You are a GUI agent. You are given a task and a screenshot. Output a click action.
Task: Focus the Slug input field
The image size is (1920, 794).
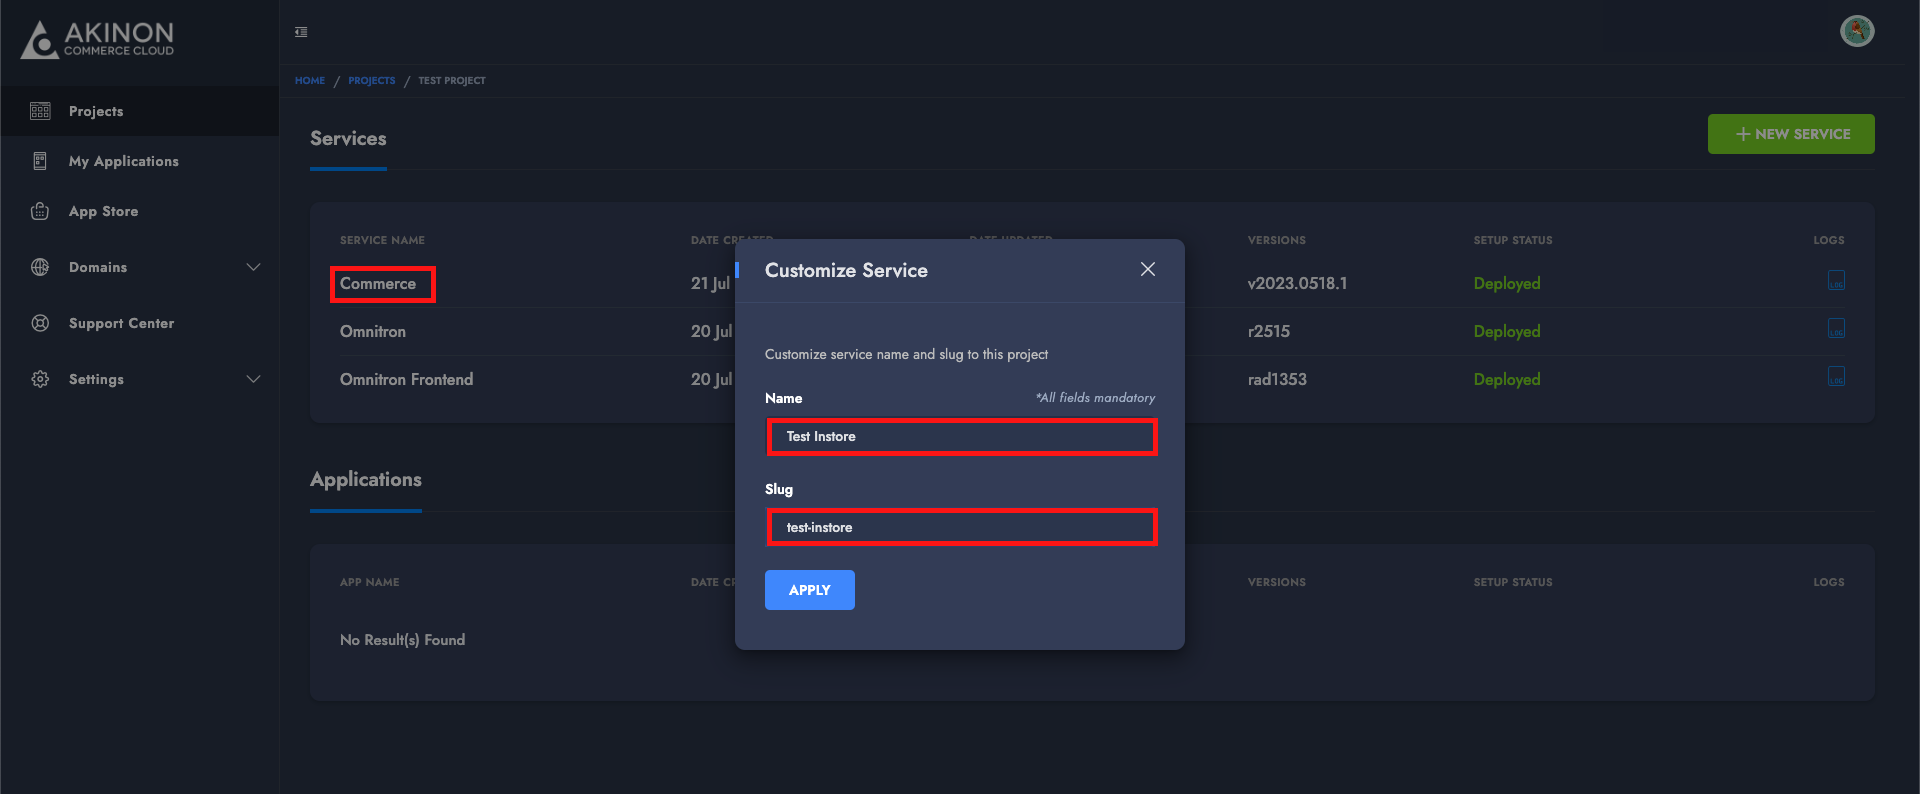(x=961, y=527)
